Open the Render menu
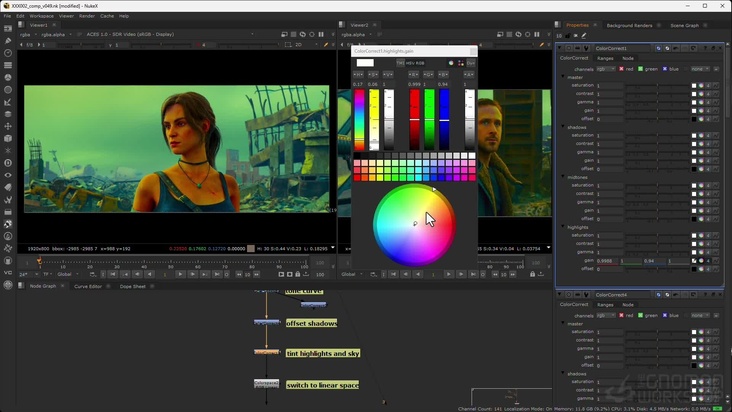 coord(86,16)
